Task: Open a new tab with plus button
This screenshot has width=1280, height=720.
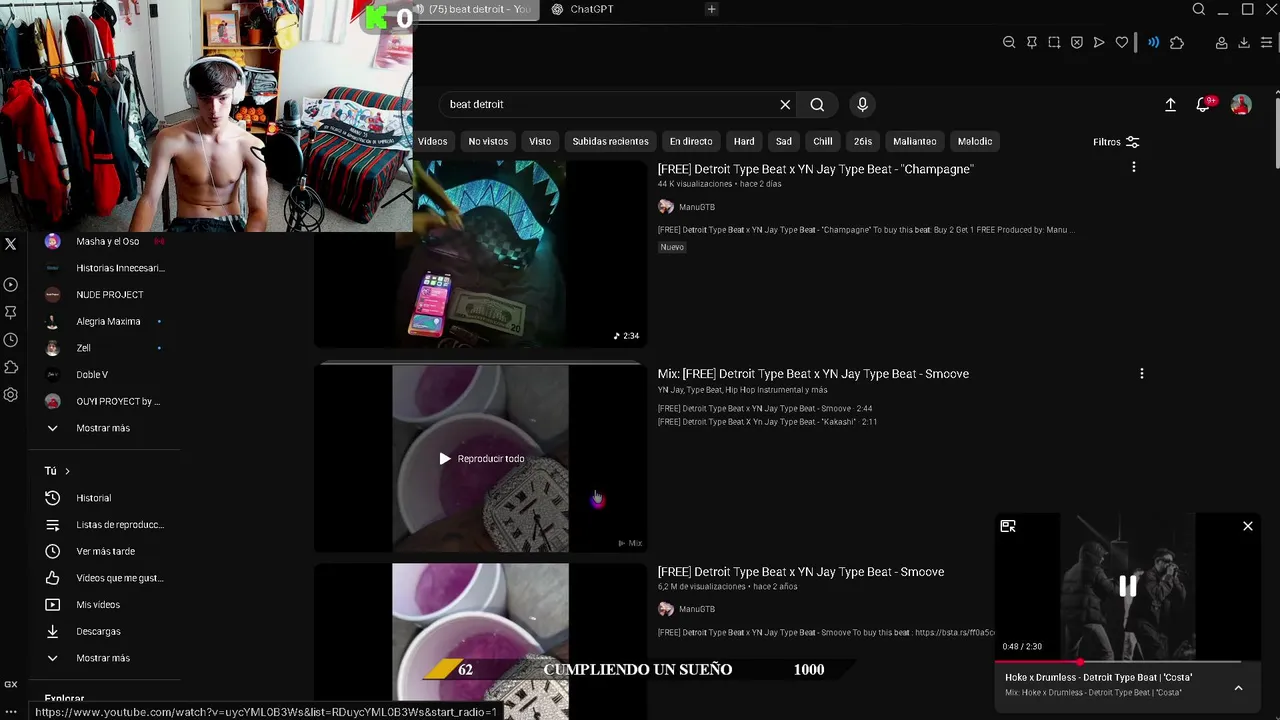Action: click(x=711, y=9)
